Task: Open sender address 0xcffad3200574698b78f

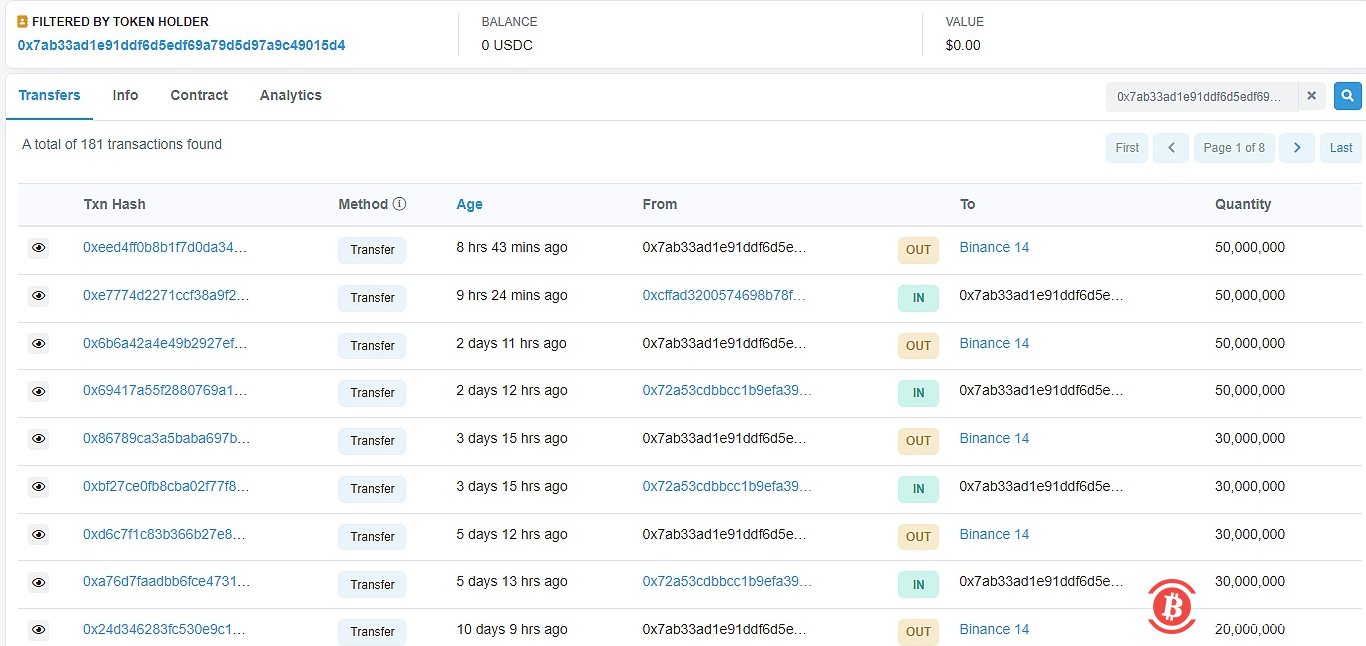Action: coord(723,295)
